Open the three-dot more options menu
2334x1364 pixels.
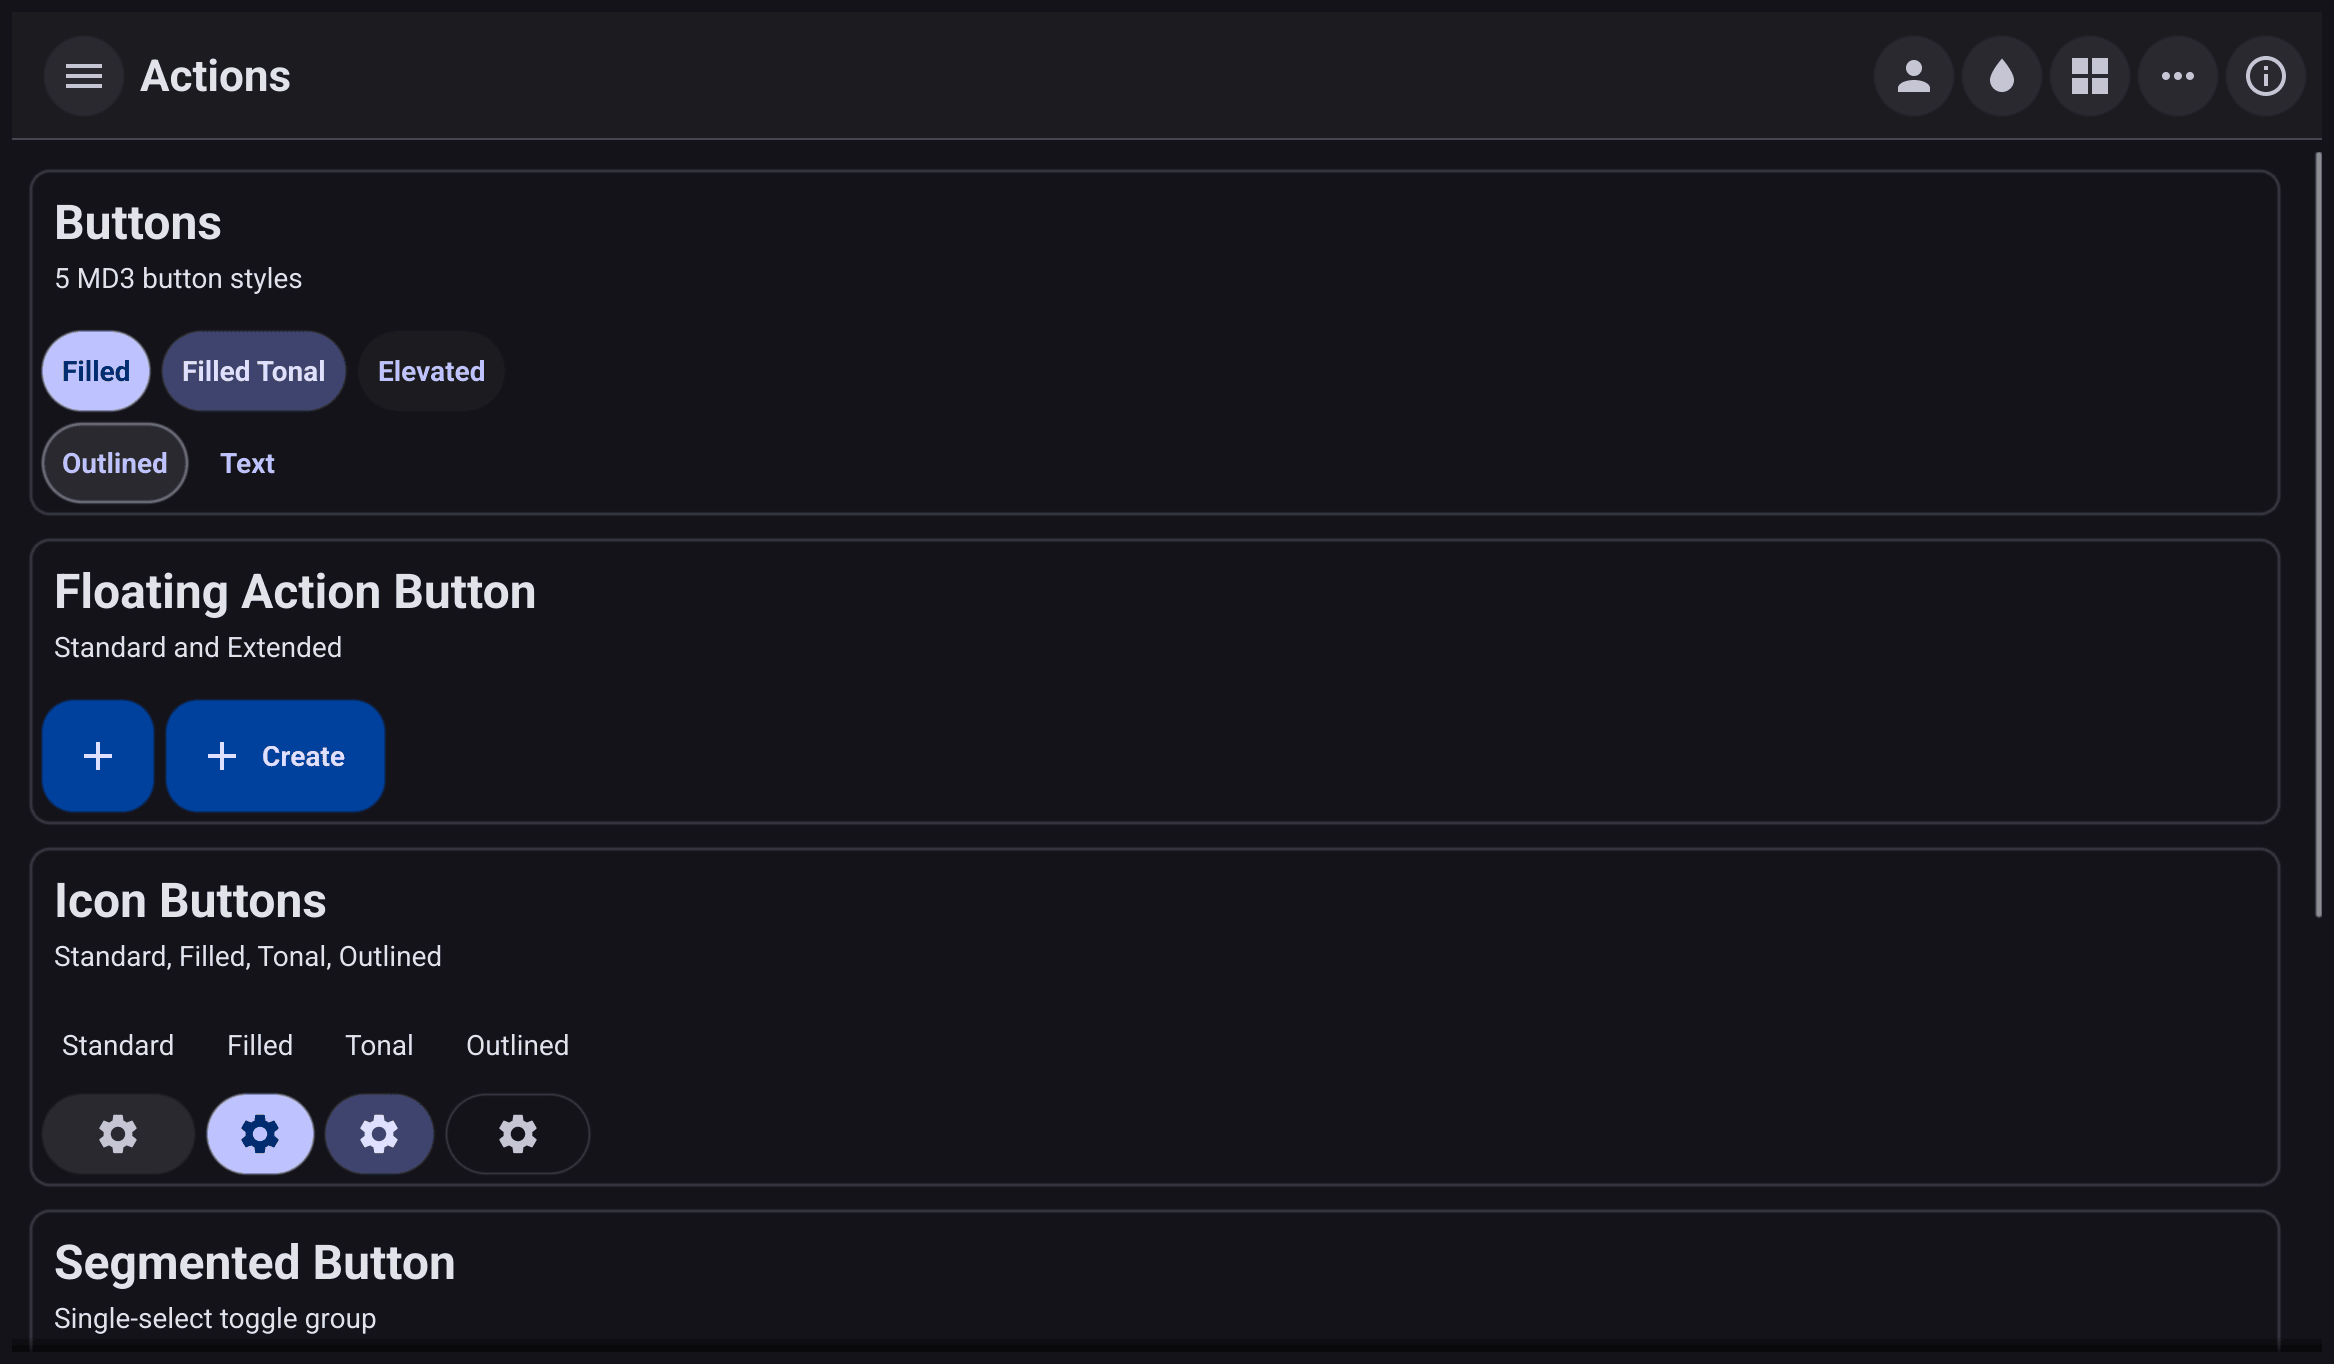(2178, 76)
